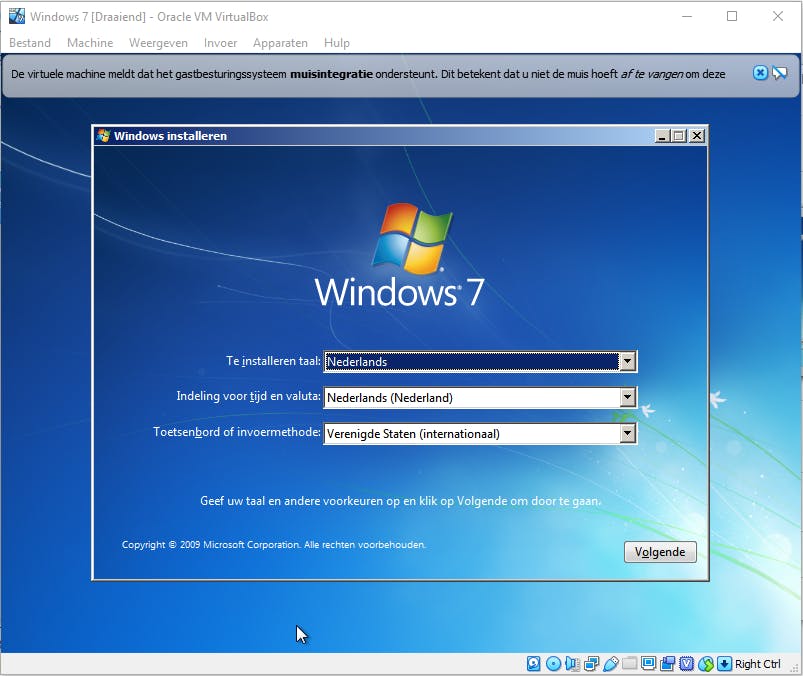Click the Indeling voor tijd en valuta label

point(248,396)
